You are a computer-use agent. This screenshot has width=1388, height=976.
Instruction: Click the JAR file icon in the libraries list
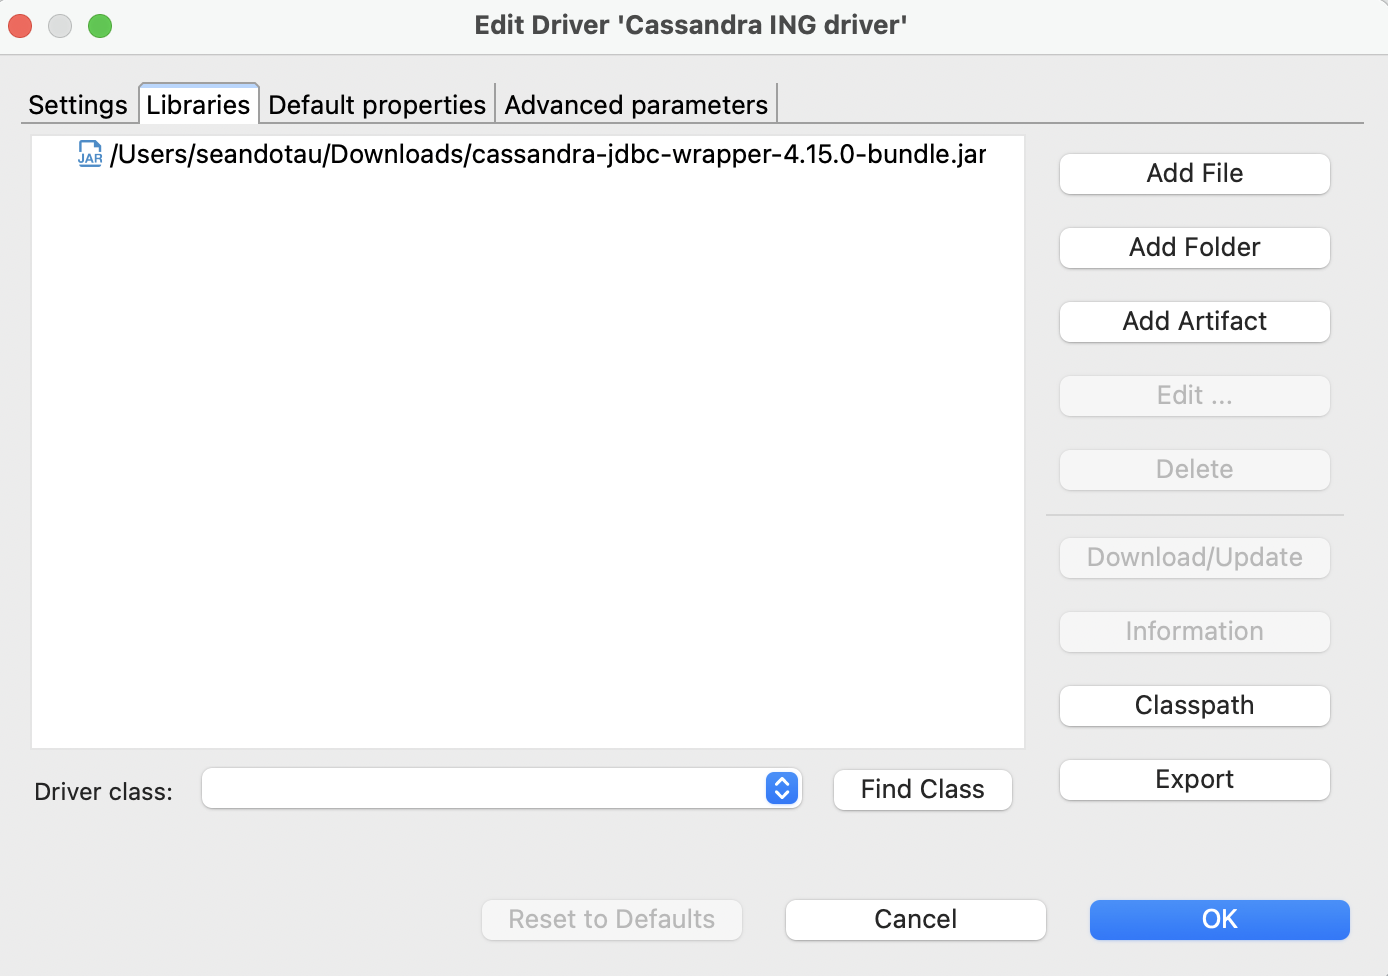90,154
